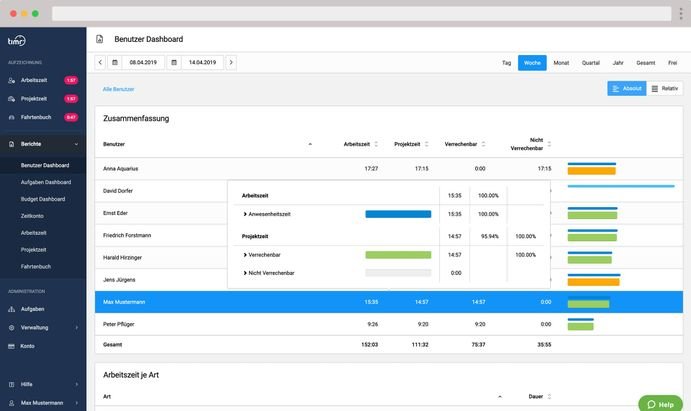Screen dimensions: 691x411
Task: Open Projektzeit recording in sidebar
Action: coord(35,99)
